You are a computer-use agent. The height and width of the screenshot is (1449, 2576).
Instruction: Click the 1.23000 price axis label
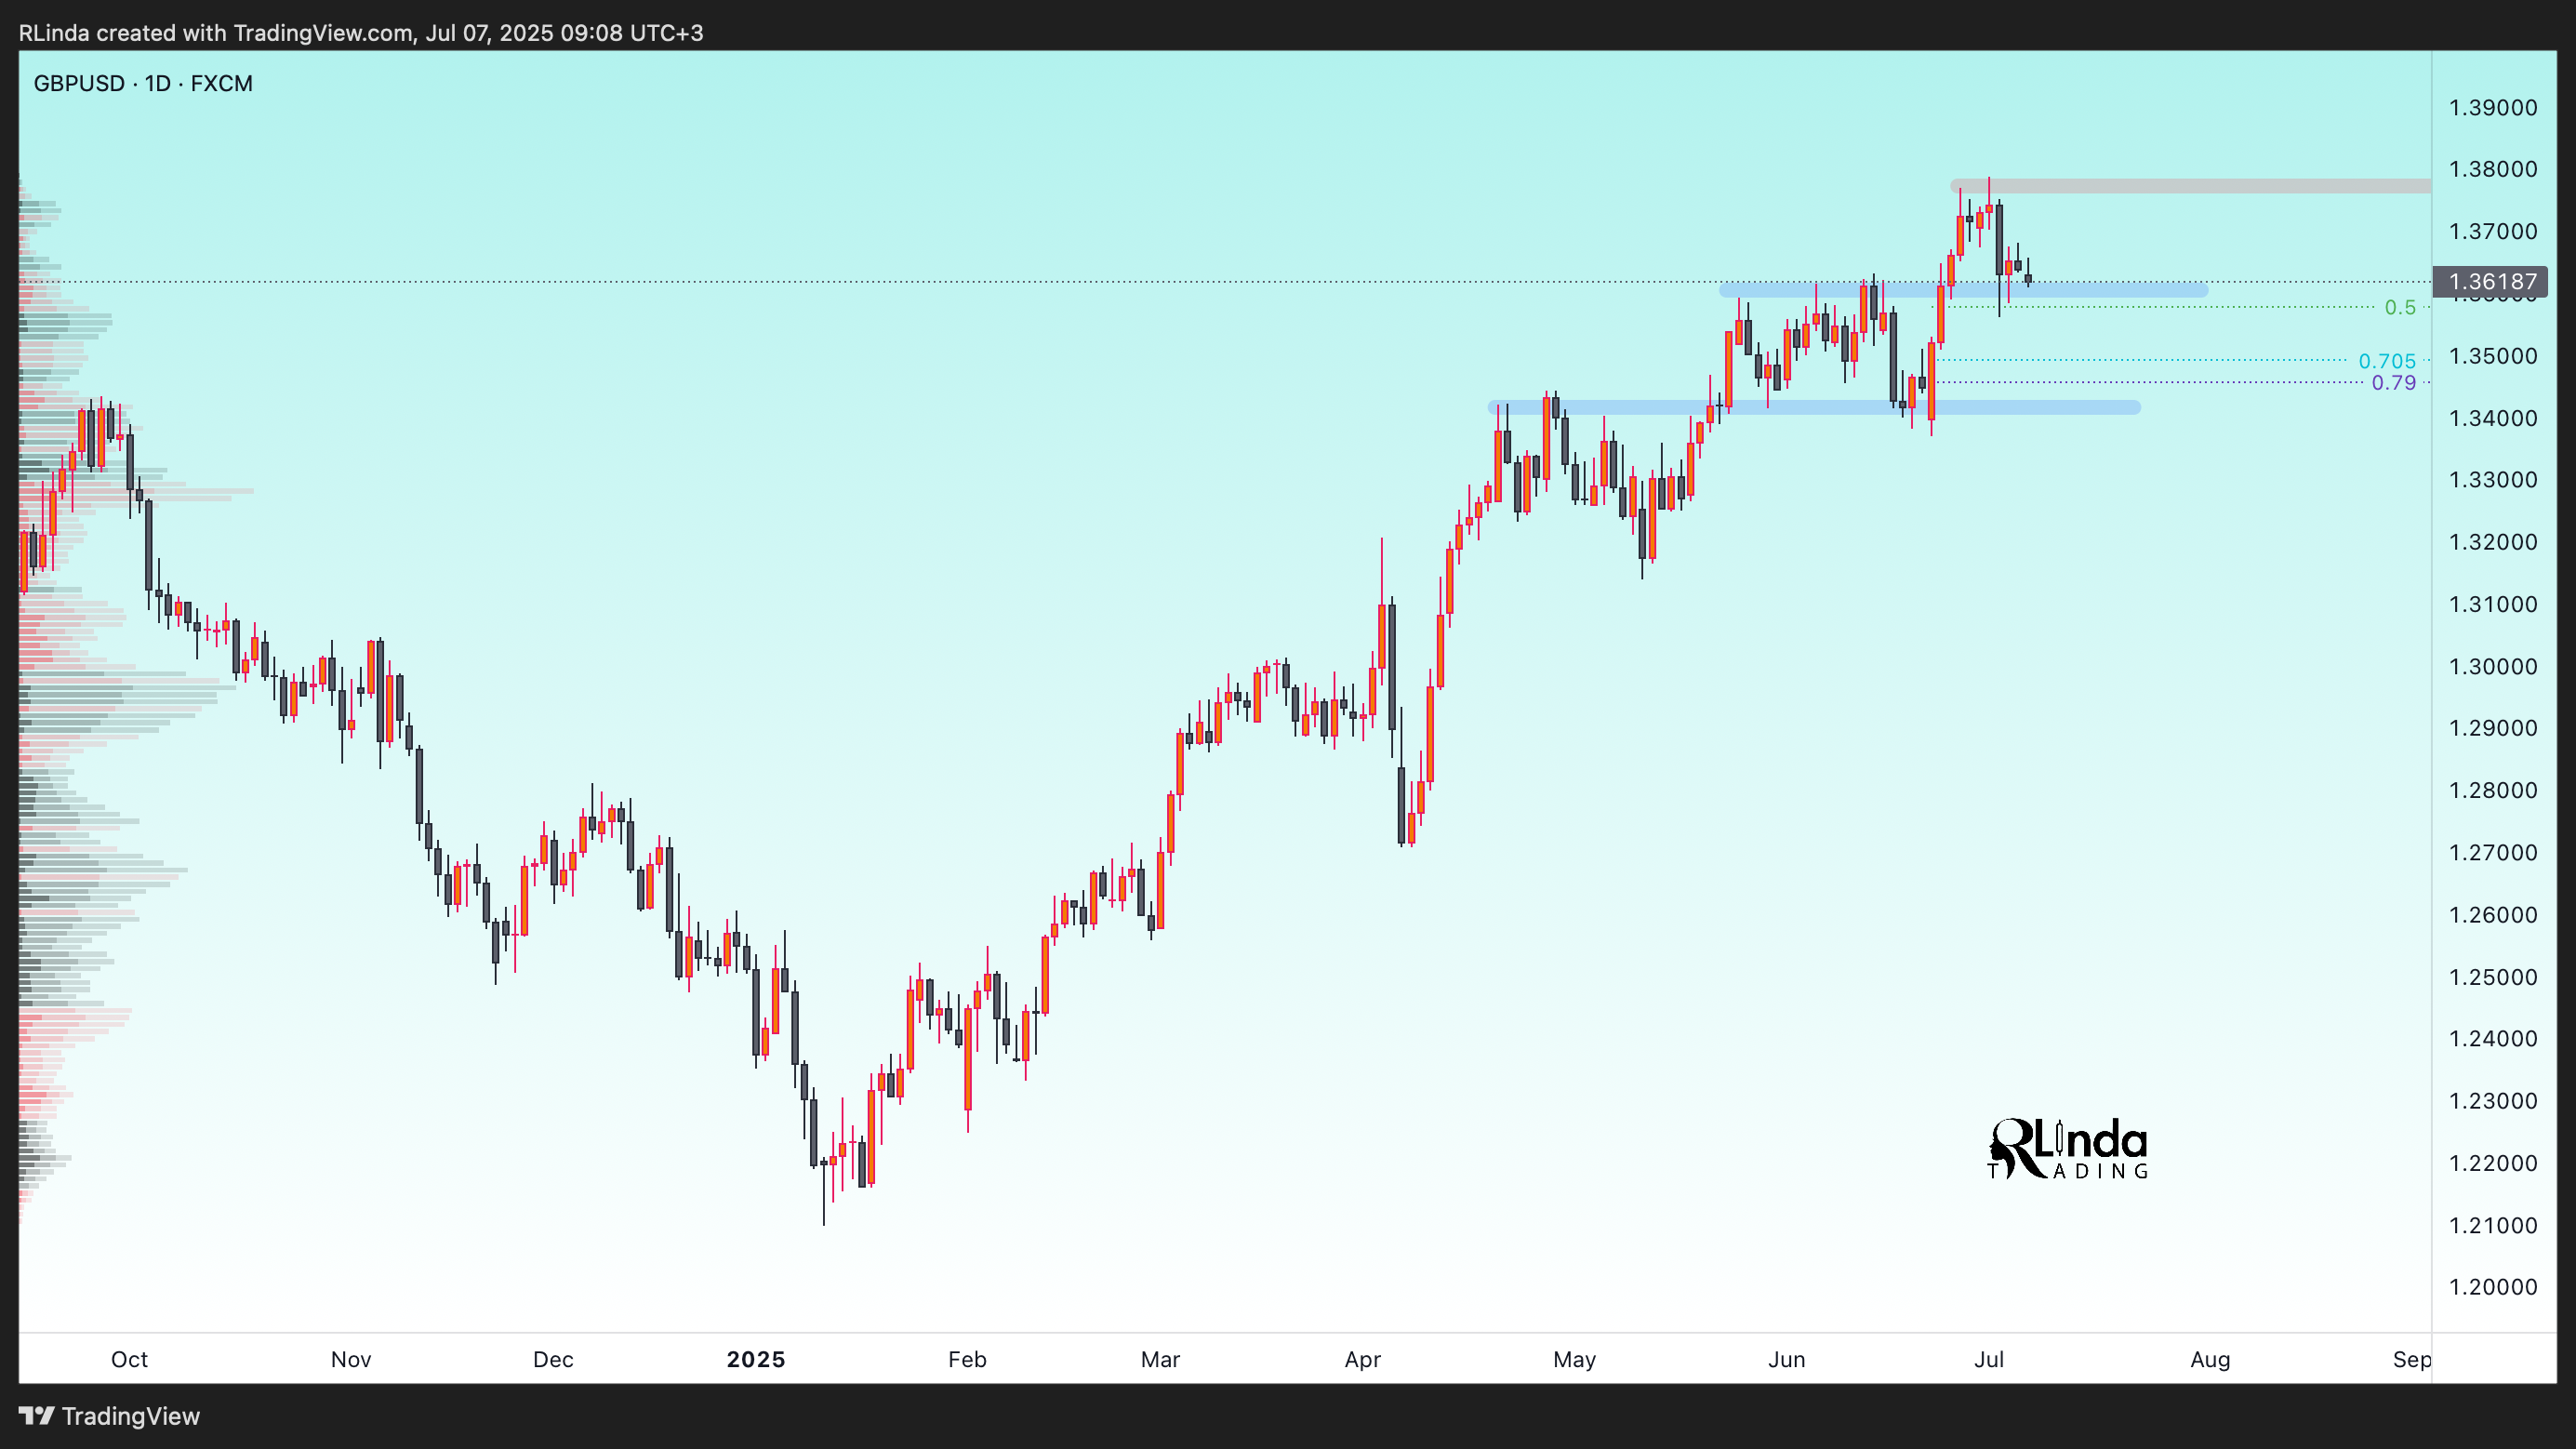click(2492, 1101)
